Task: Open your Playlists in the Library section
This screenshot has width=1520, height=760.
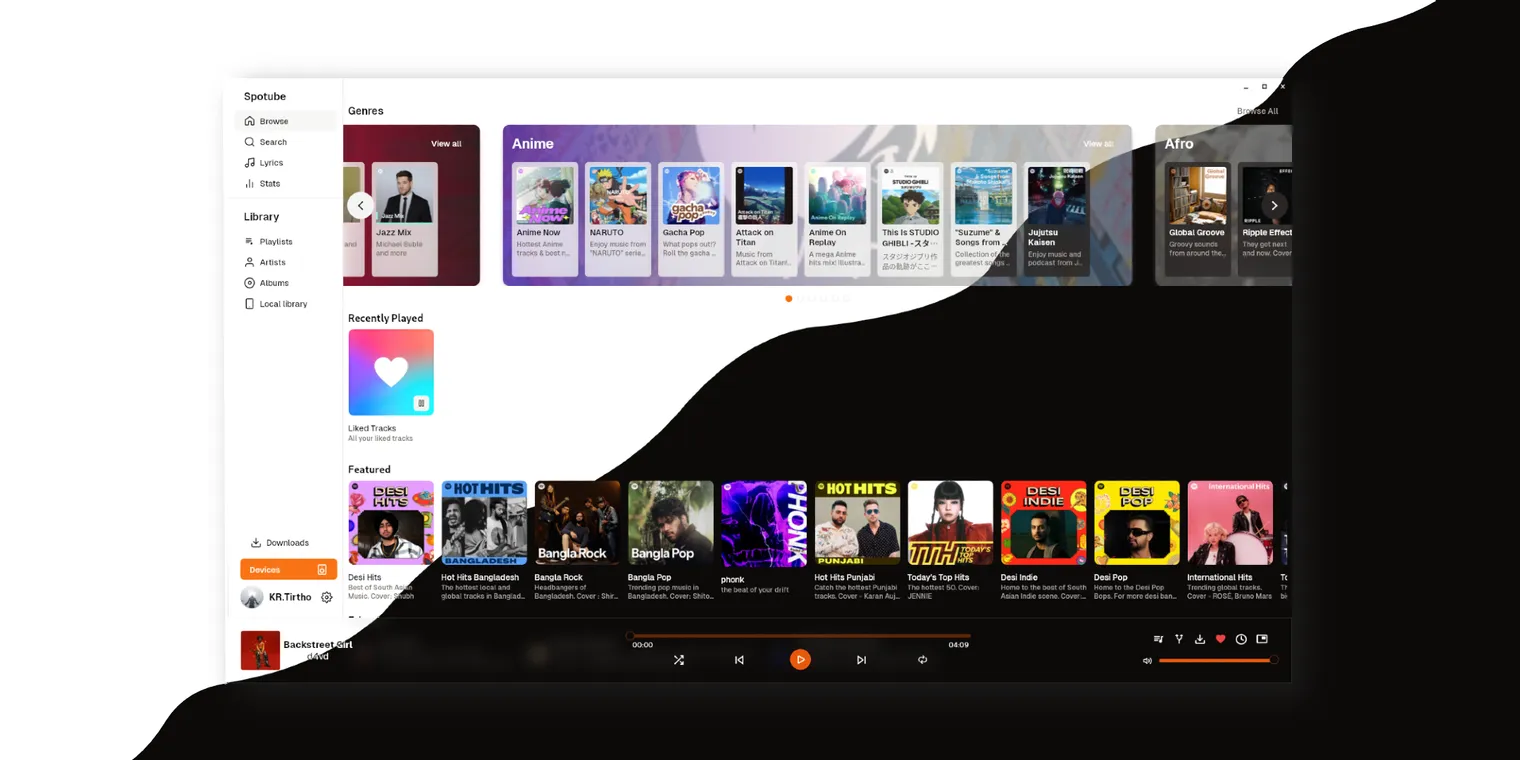Action: [274, 241]
